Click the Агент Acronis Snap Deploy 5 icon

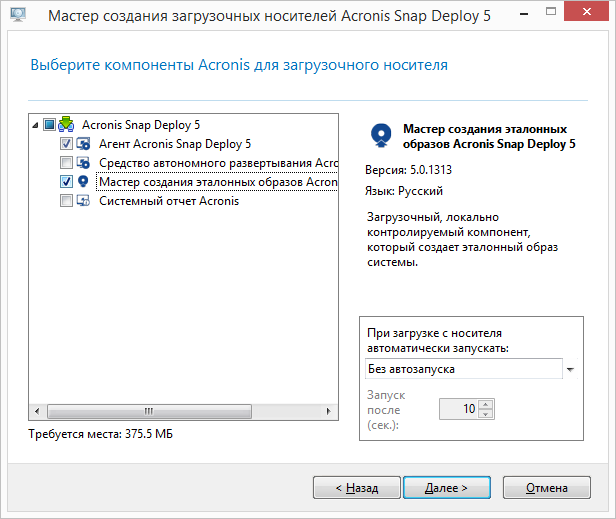(x=83, y=144)
